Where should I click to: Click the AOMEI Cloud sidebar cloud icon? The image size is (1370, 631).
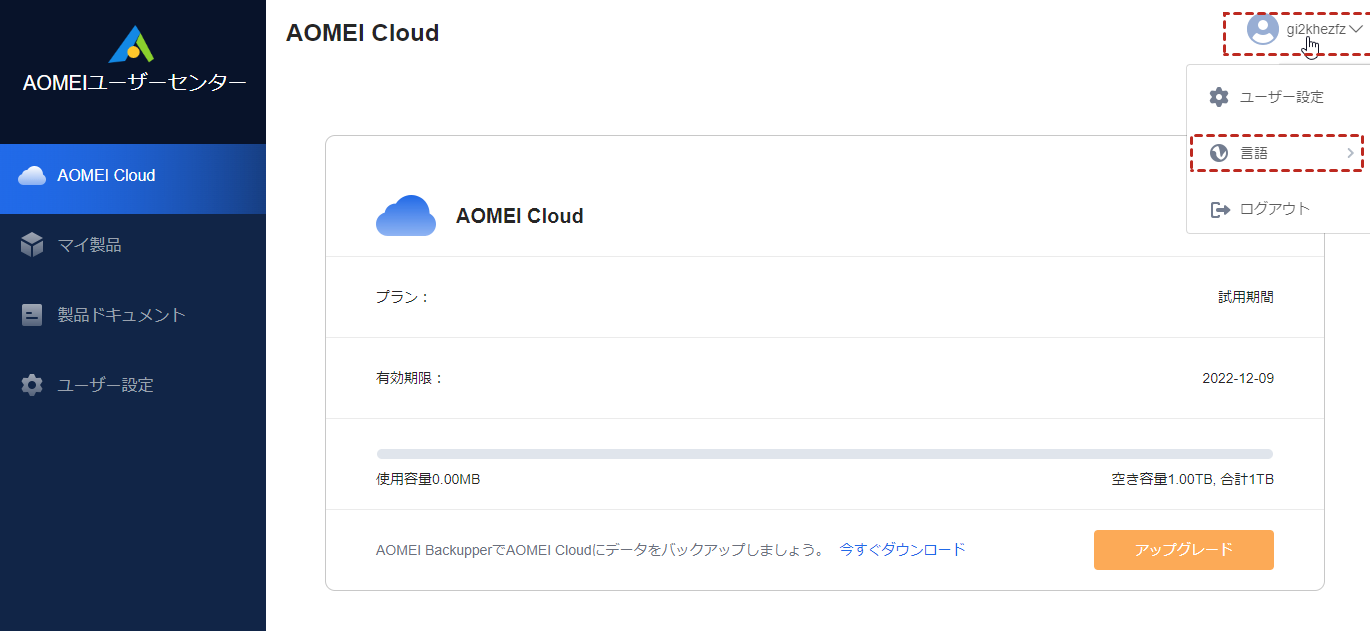[32, 176]
